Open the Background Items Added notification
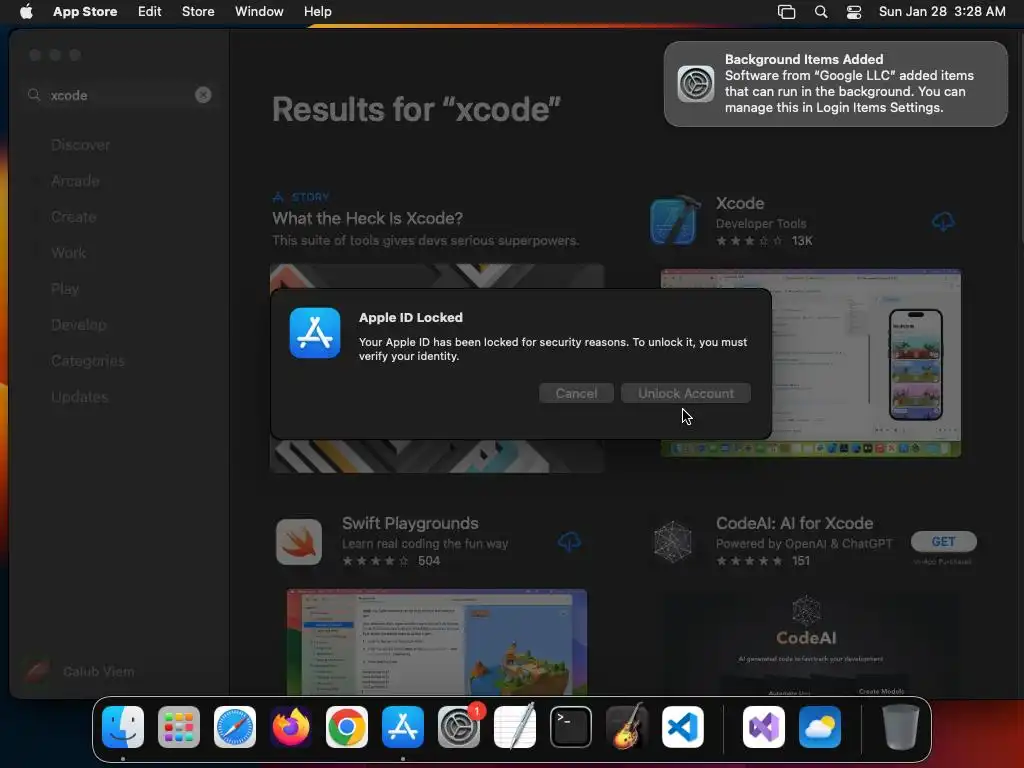The image size is (1024, 768). 835,84
